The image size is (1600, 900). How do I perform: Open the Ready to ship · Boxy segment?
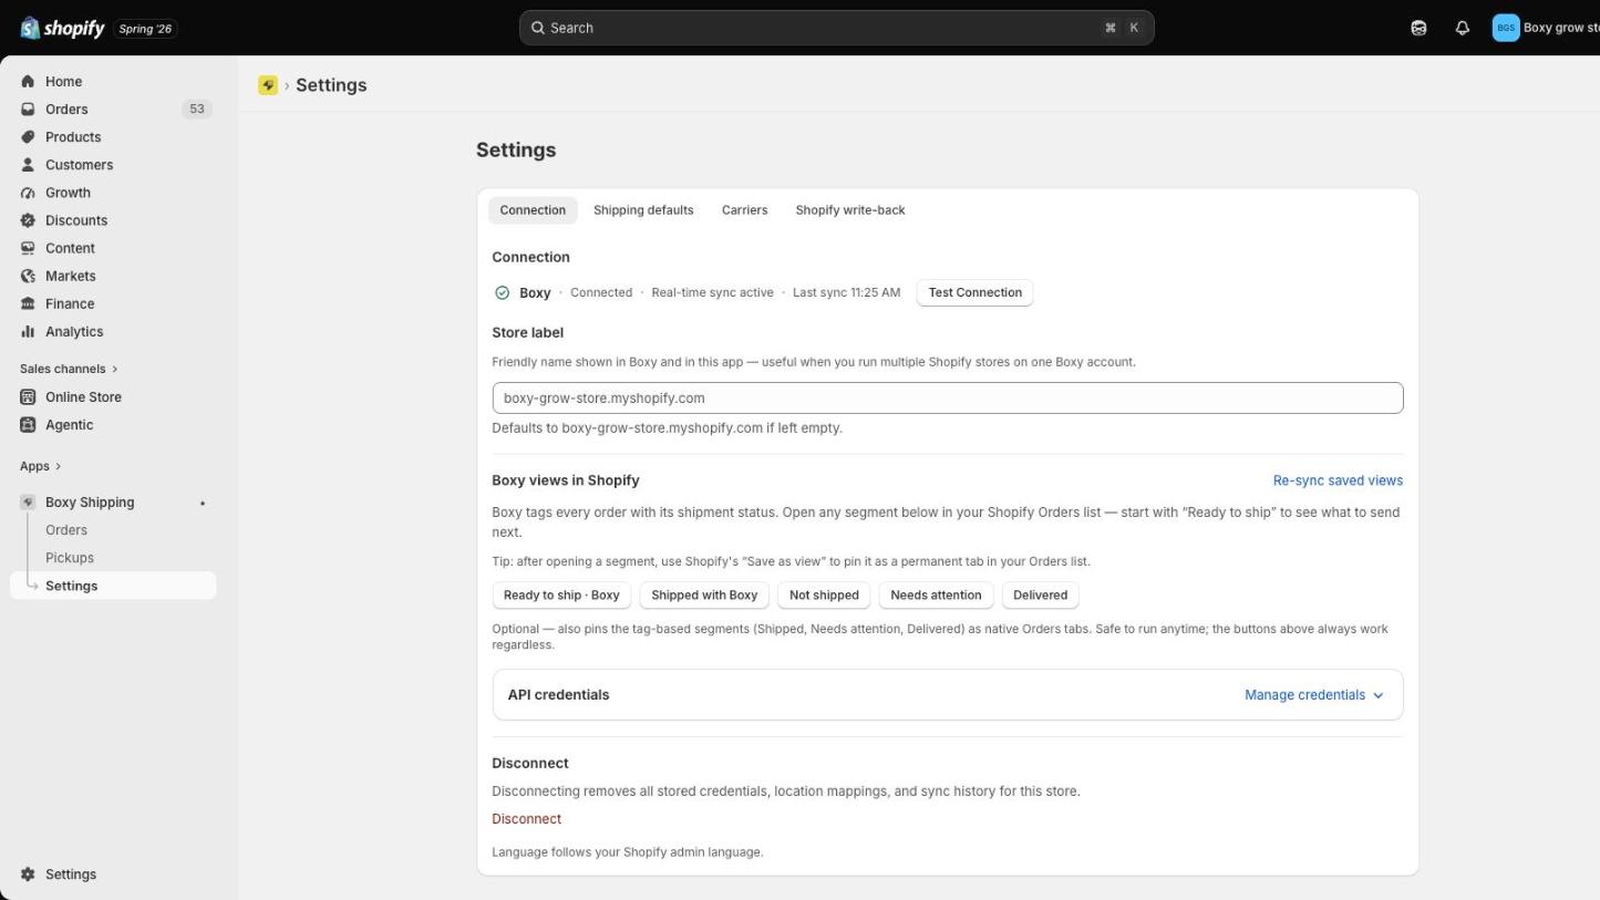point(562,595)
